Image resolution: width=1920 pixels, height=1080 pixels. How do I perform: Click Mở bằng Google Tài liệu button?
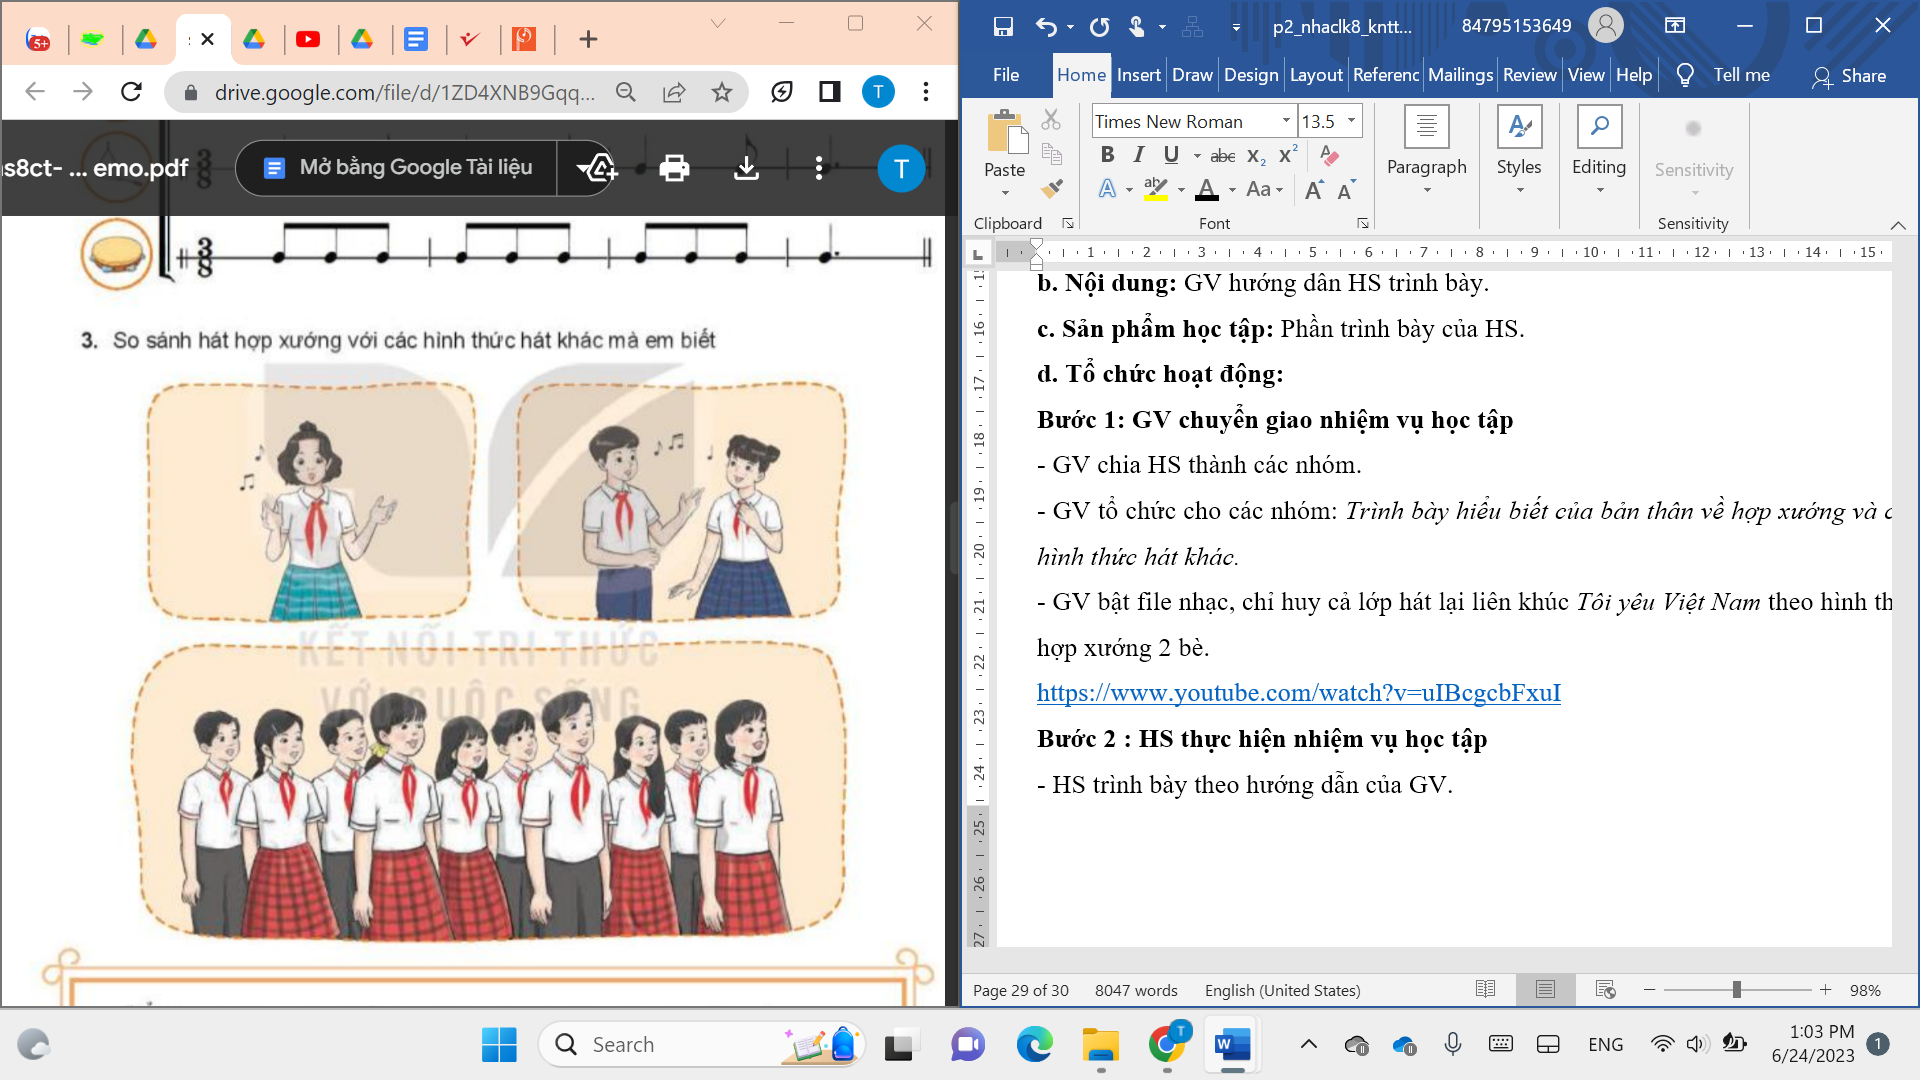397,168
